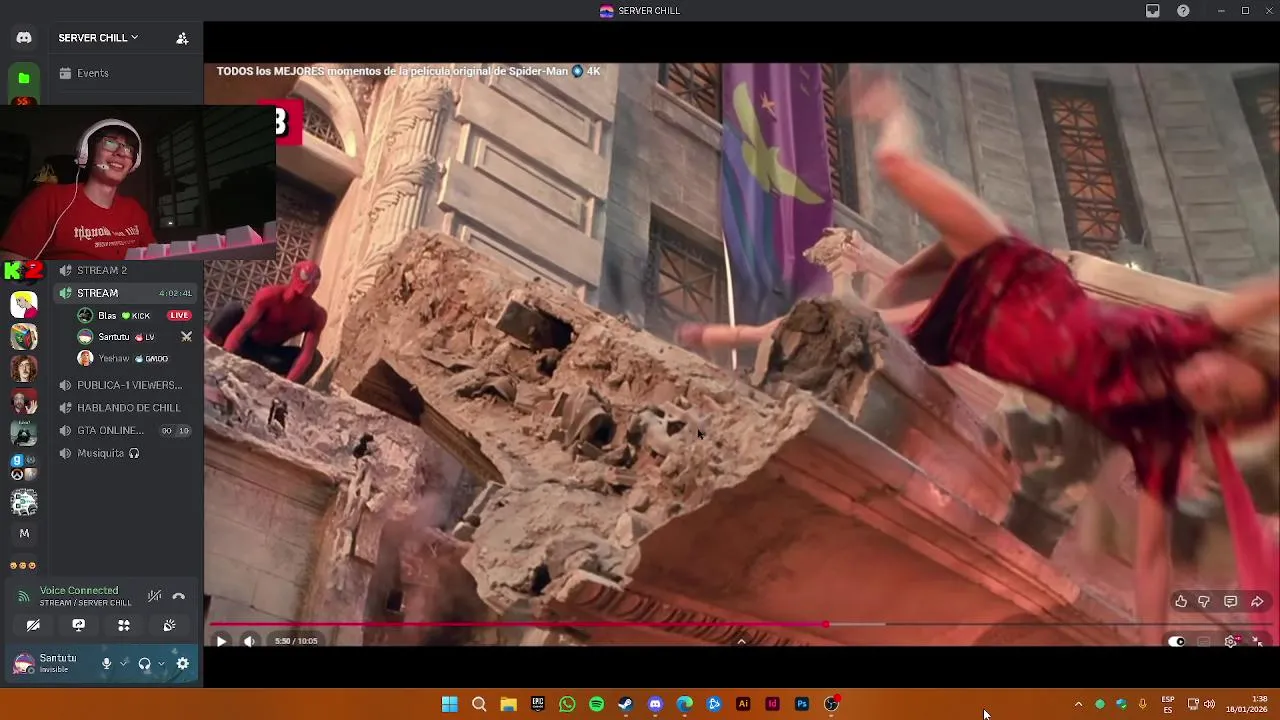The height and width of the screenshot is (720, 1280).
Task: Open the video comments icon
Action: click(1231, 601)
